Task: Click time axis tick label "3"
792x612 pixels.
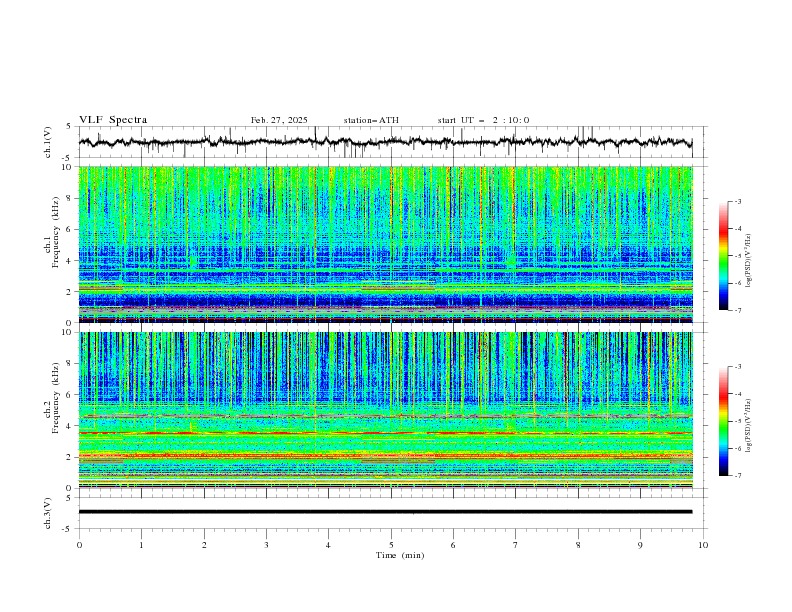Action: (x=266, y=545)
